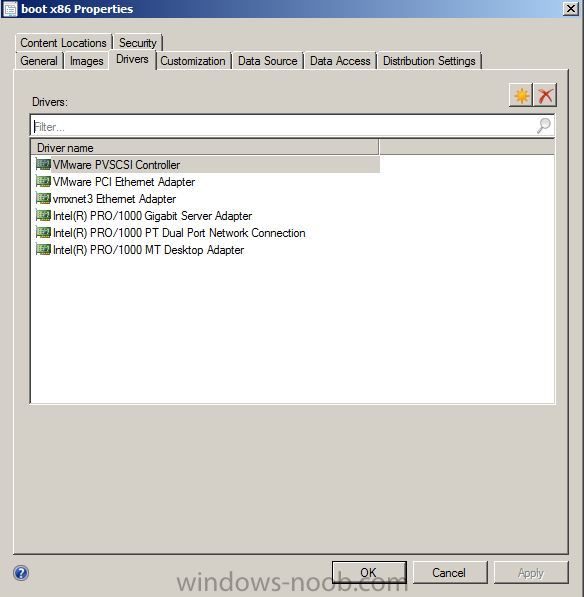Close the boot x86 Properties dialog
The width and height of the screenshot is (584, 597).
click(571, 8)
